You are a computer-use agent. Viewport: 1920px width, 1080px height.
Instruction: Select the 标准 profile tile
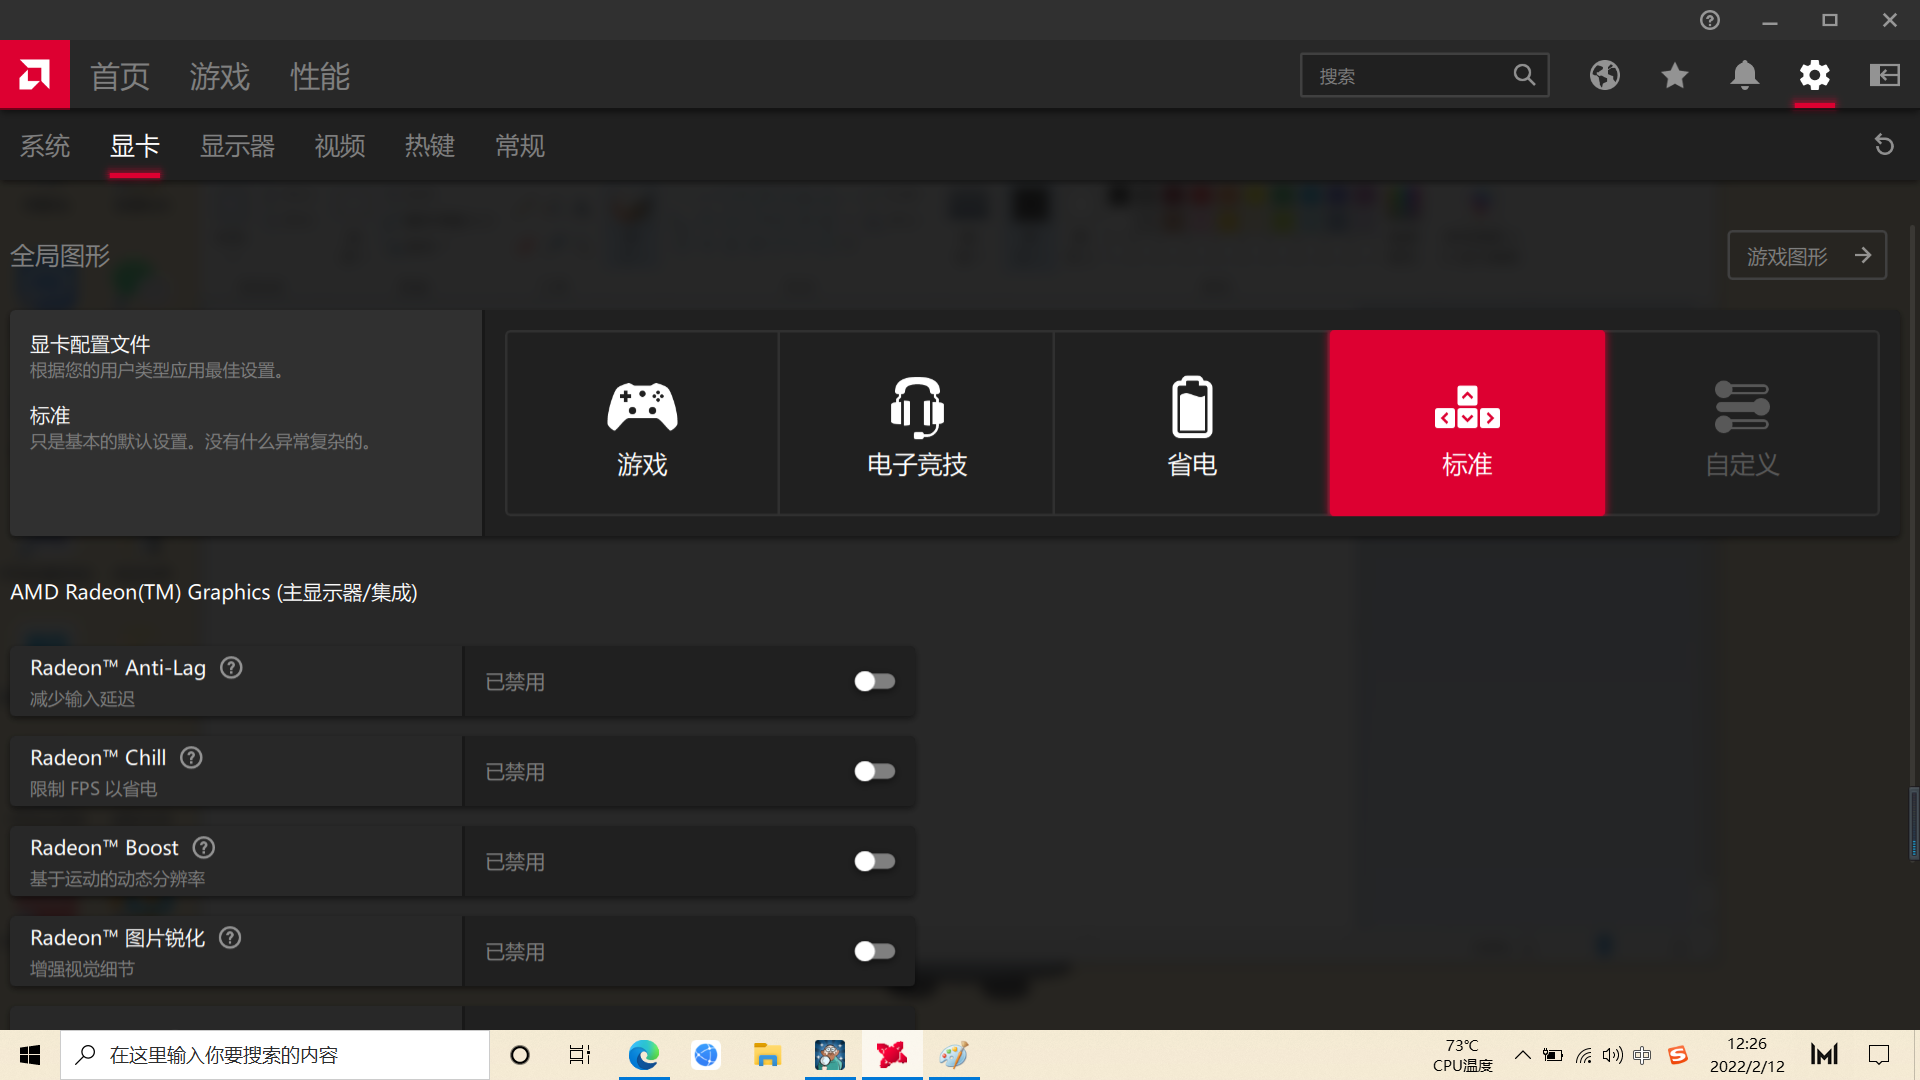[1467, 423]
